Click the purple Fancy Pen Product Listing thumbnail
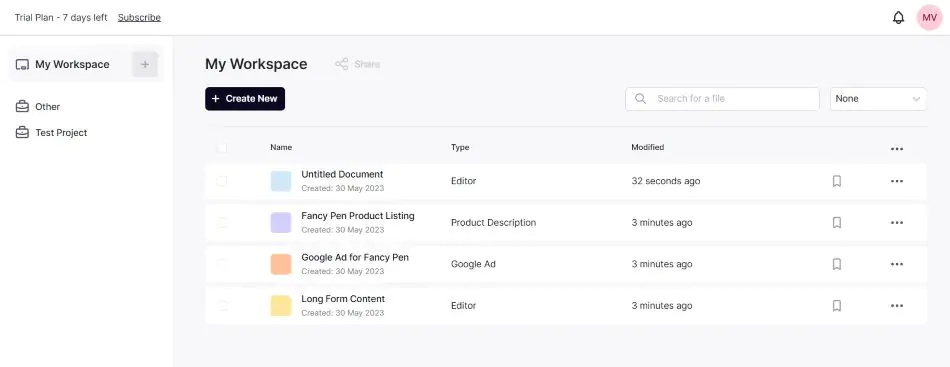 tap(281, 223)
